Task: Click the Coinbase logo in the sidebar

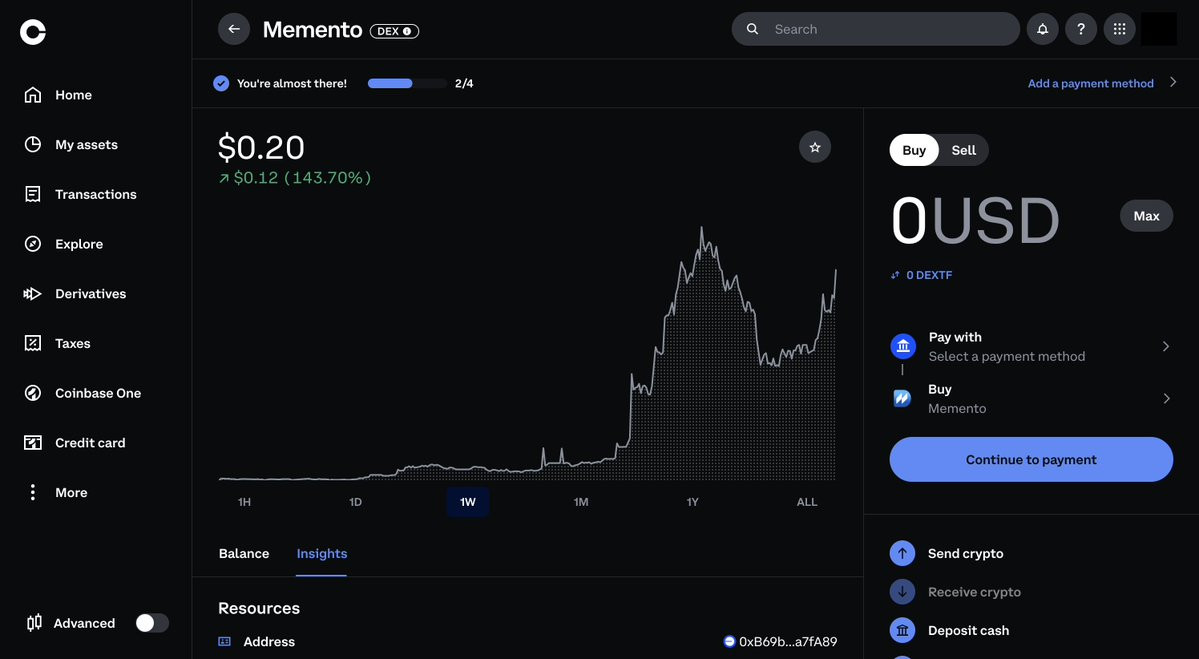Action: click(33, 31)
